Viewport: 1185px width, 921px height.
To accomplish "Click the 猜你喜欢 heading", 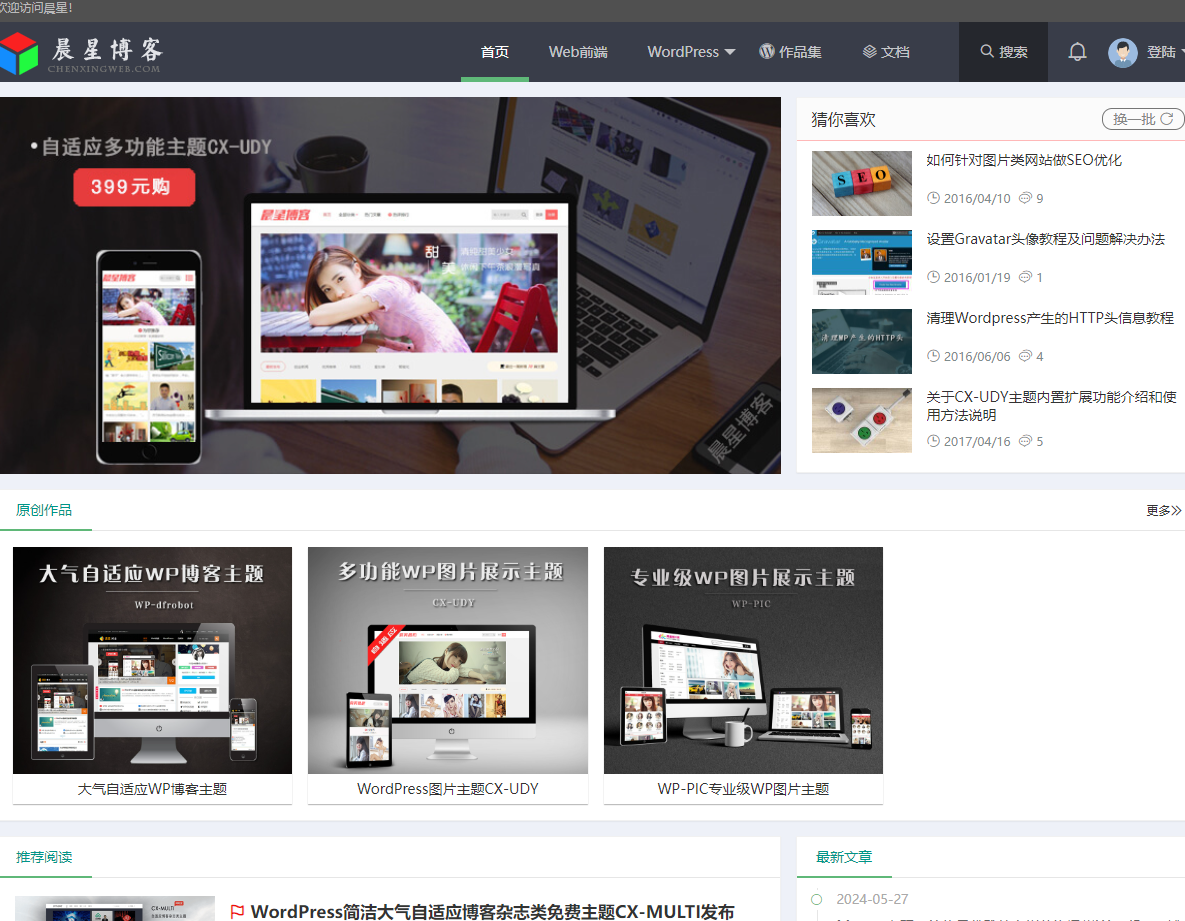I will tap(843, 119).
